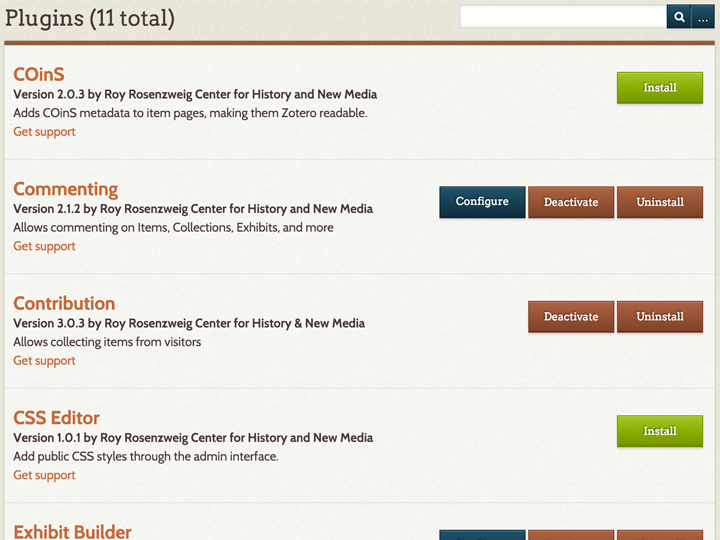Get support for the COinS plugin
Screen dimensions: 720x540
click(45, 132)
